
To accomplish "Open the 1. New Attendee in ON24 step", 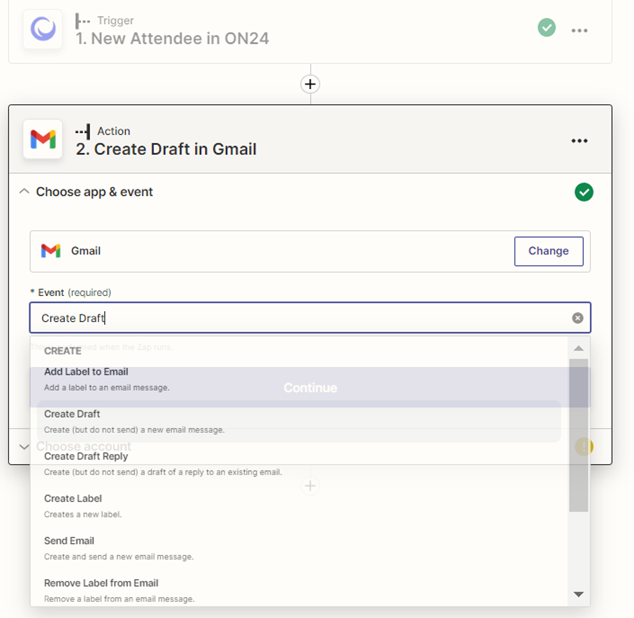I will 172,39.
